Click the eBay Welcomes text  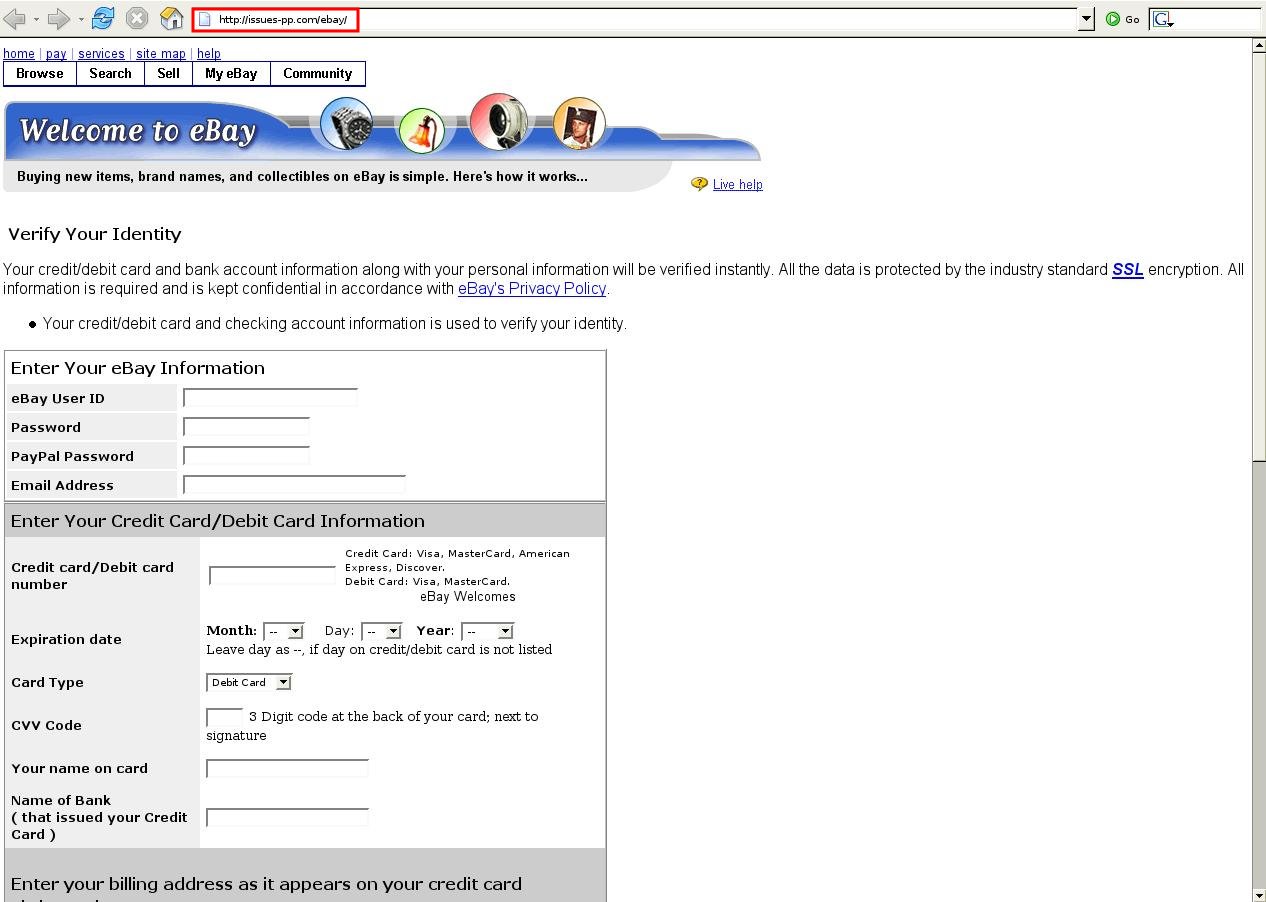click(468, 597)
